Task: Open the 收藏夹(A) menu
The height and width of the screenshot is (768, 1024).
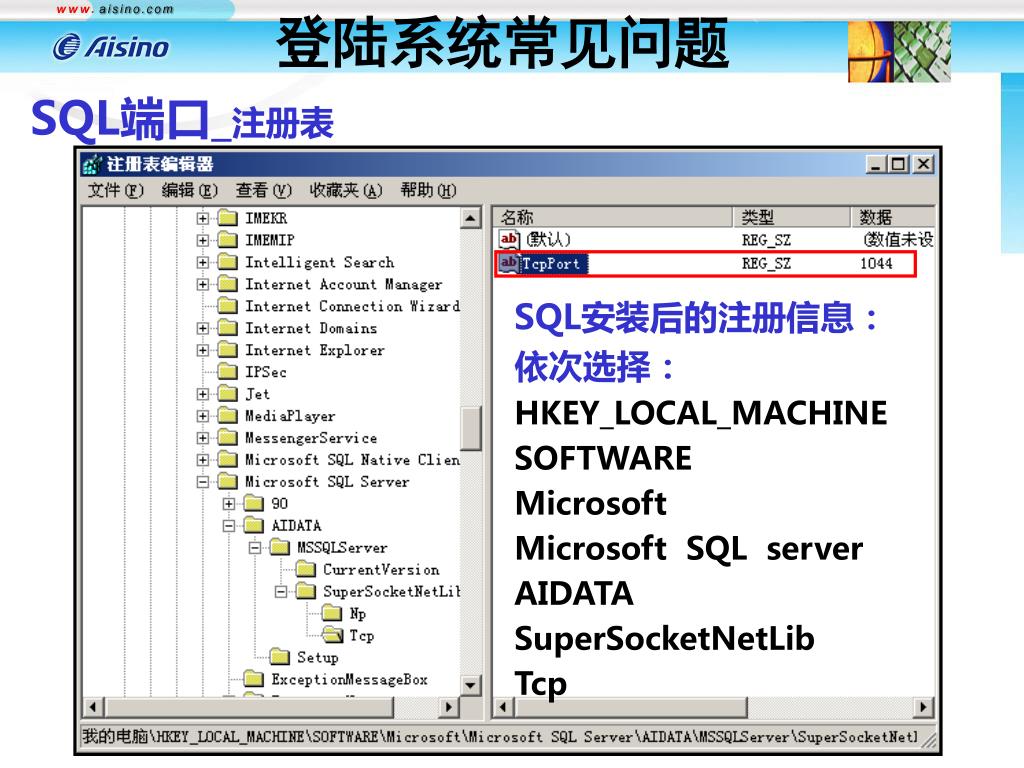Action: pyautogui.click(x=345, y=191)
